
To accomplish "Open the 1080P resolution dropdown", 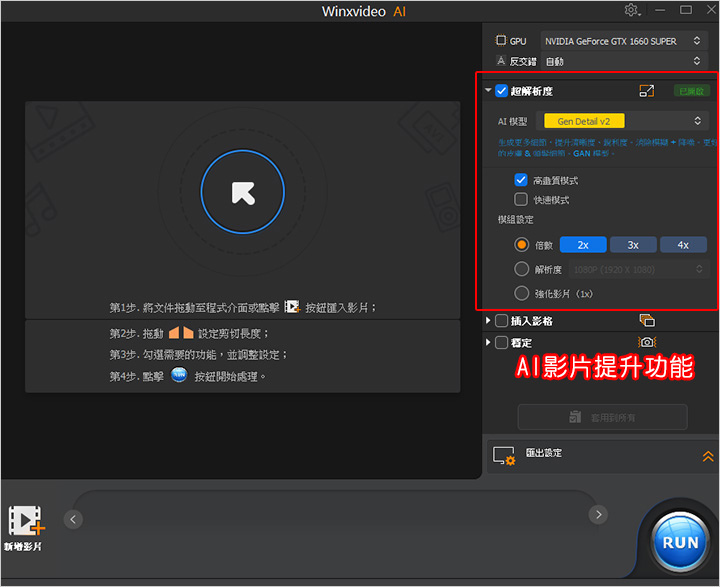I will [x=639, y=269].
